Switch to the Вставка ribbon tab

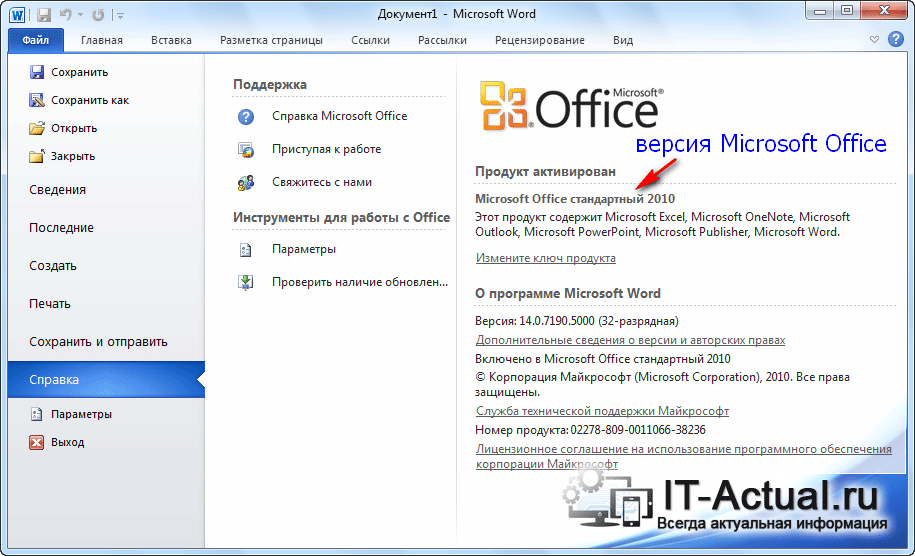coord(171,40)
